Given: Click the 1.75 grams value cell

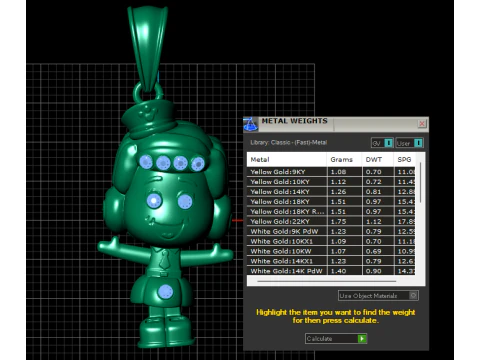Looking at the screenshot, I should (x=344, y=222).
